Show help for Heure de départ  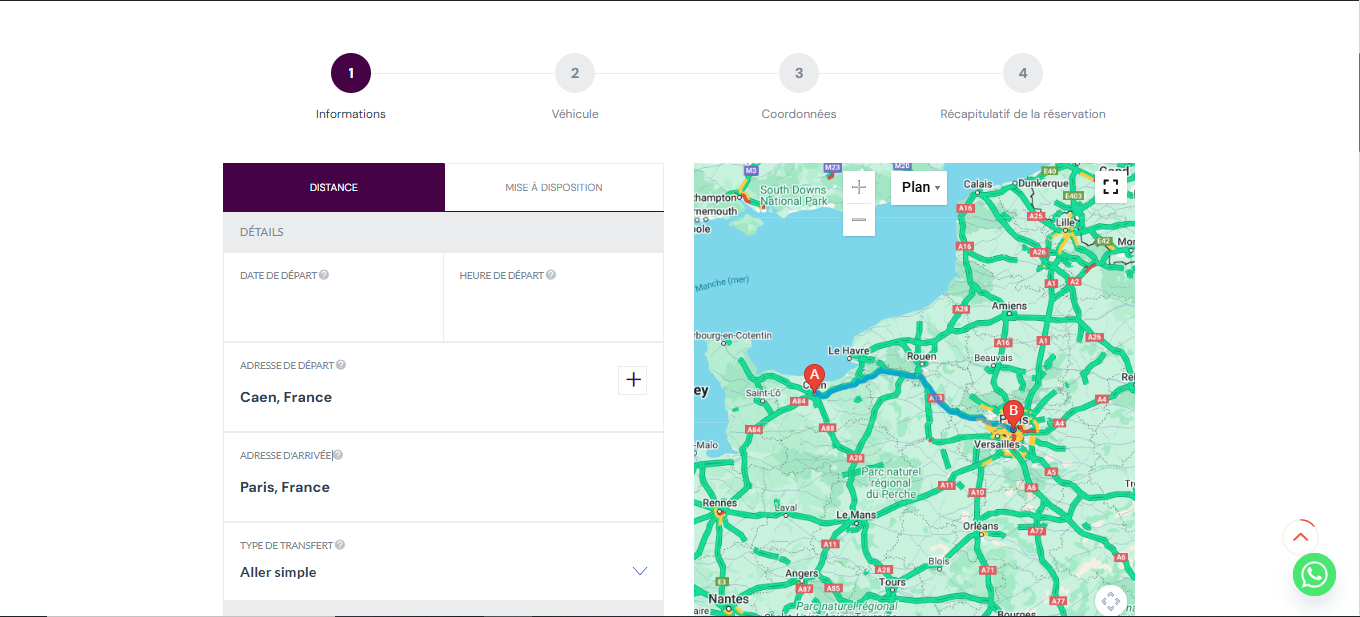[x=551, y=275]
